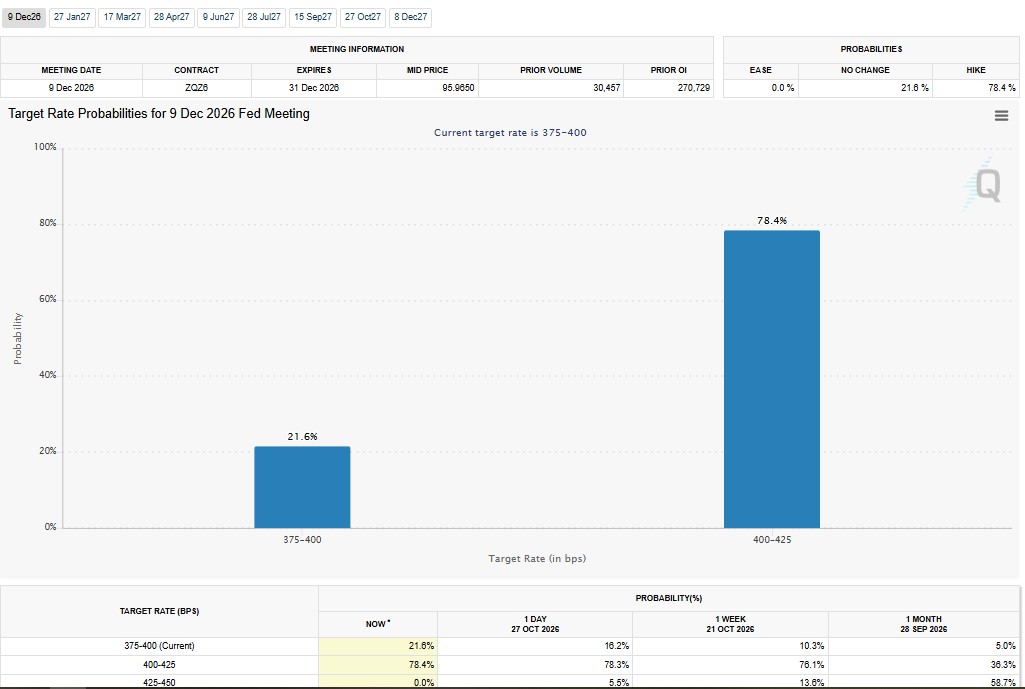Screen dimensions: 1025x689
Task: View the 9 Jun27 meeting tab
Action: [x=218, y=17]
